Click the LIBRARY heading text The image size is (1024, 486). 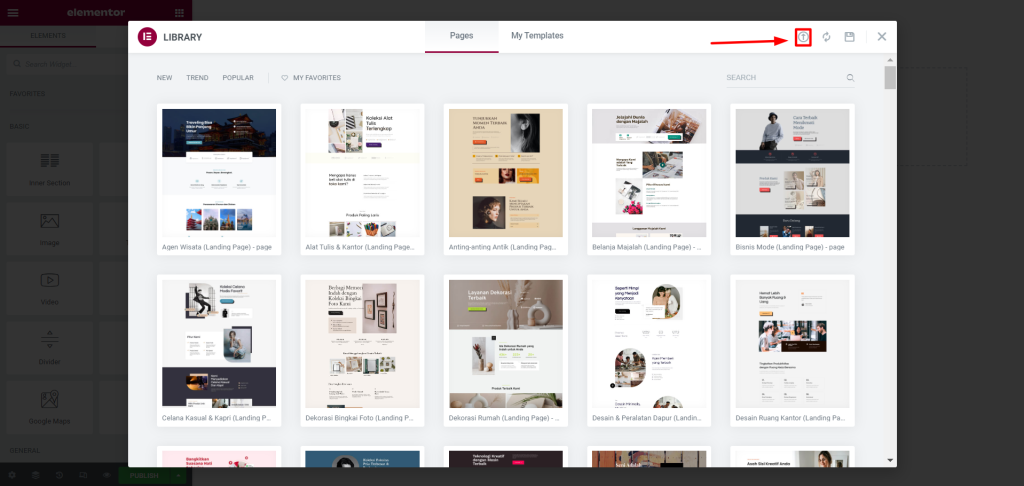tap(182, 37)
